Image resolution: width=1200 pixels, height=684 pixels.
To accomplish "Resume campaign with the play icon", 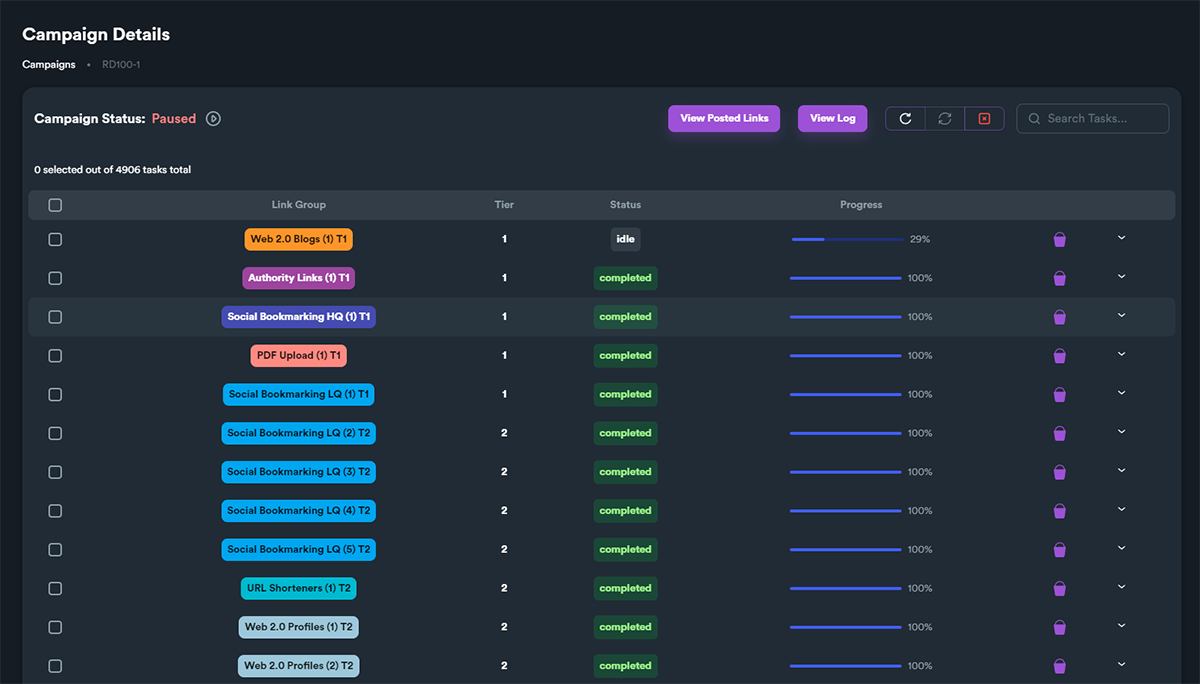I will click(213, 119).
